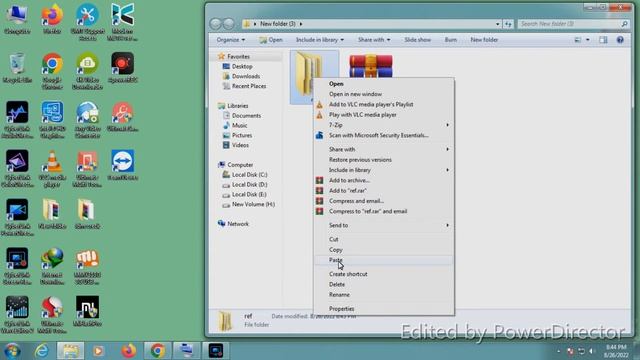Image resolution: width=640 pixels, height=360 pixels.
Task: Choose Copy in the context menu
Action: pos(384,250)
